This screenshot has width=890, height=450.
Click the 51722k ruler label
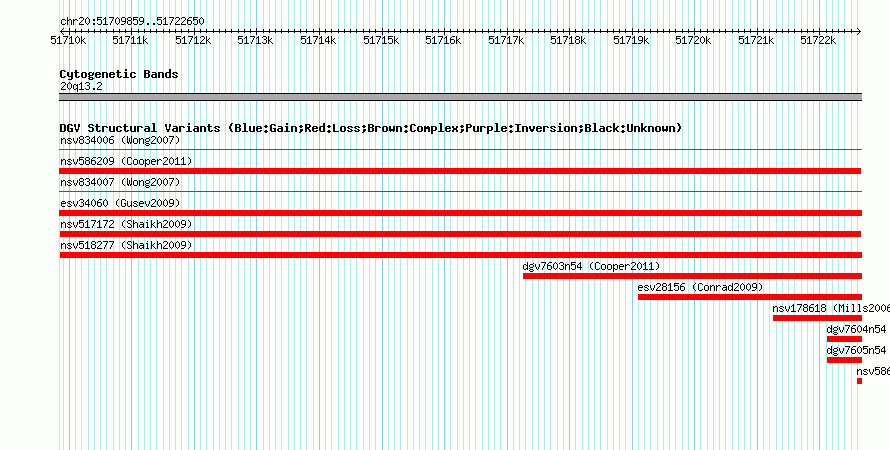click(x=818, y=40)
